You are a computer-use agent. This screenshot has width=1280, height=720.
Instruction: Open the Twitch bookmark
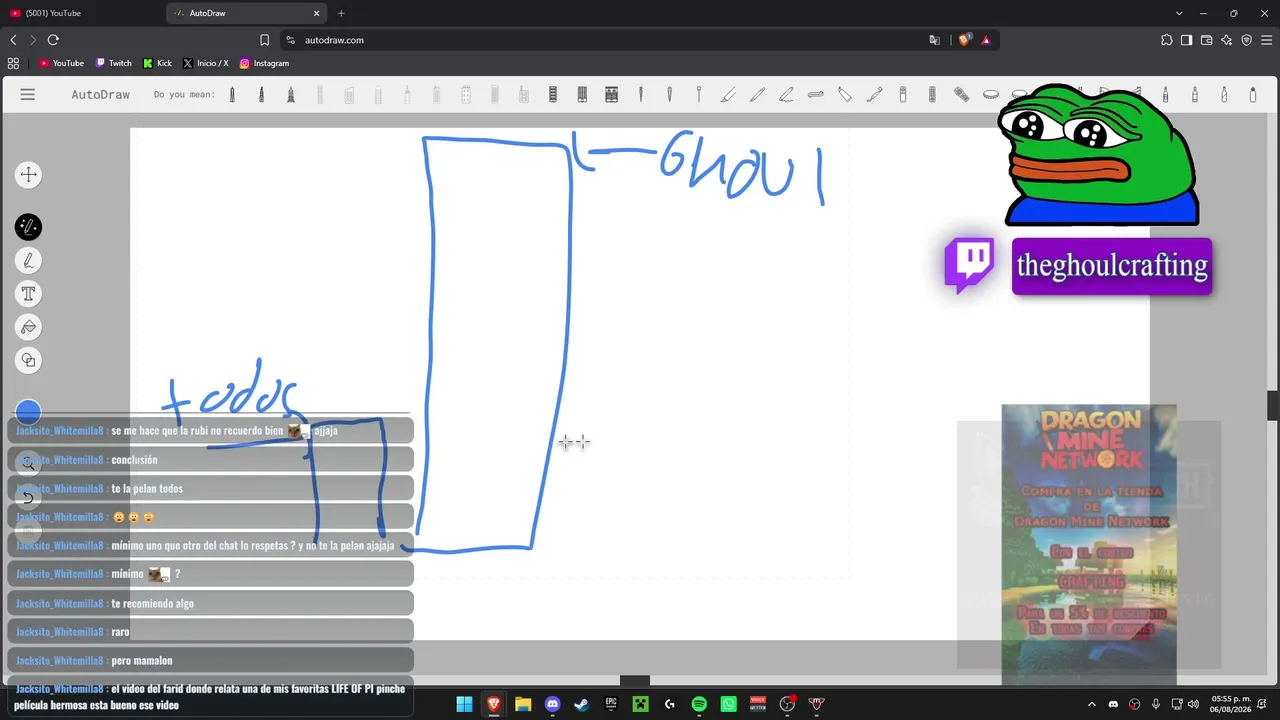click(x=113, y=63)
